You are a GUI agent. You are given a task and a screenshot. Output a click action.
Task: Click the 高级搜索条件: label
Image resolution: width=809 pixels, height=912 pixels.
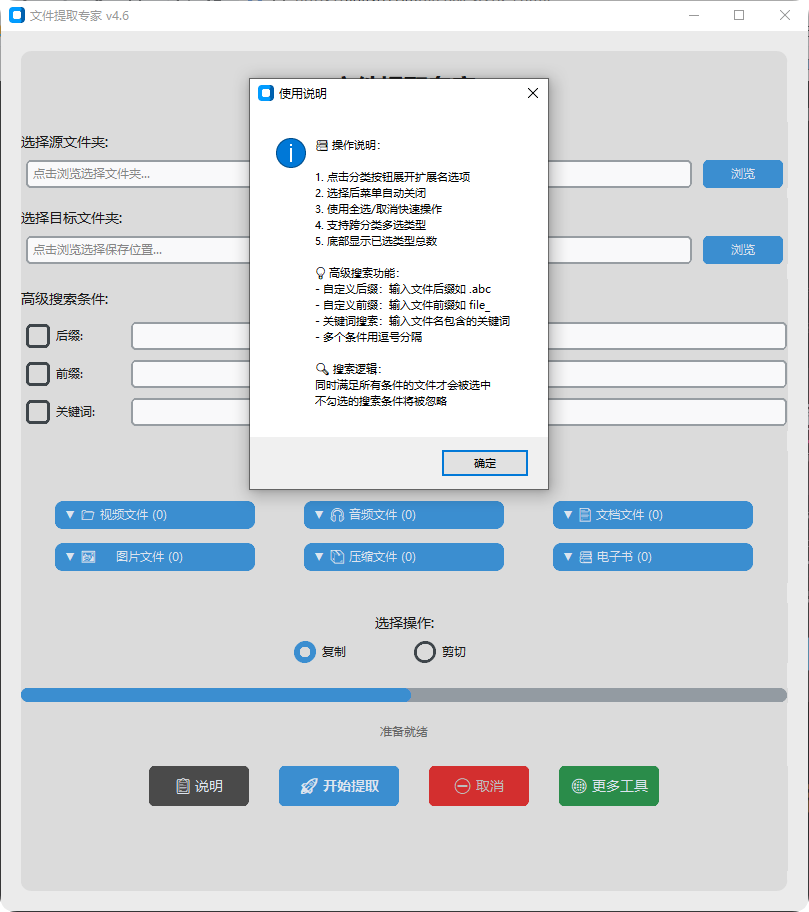coord(65,299)
